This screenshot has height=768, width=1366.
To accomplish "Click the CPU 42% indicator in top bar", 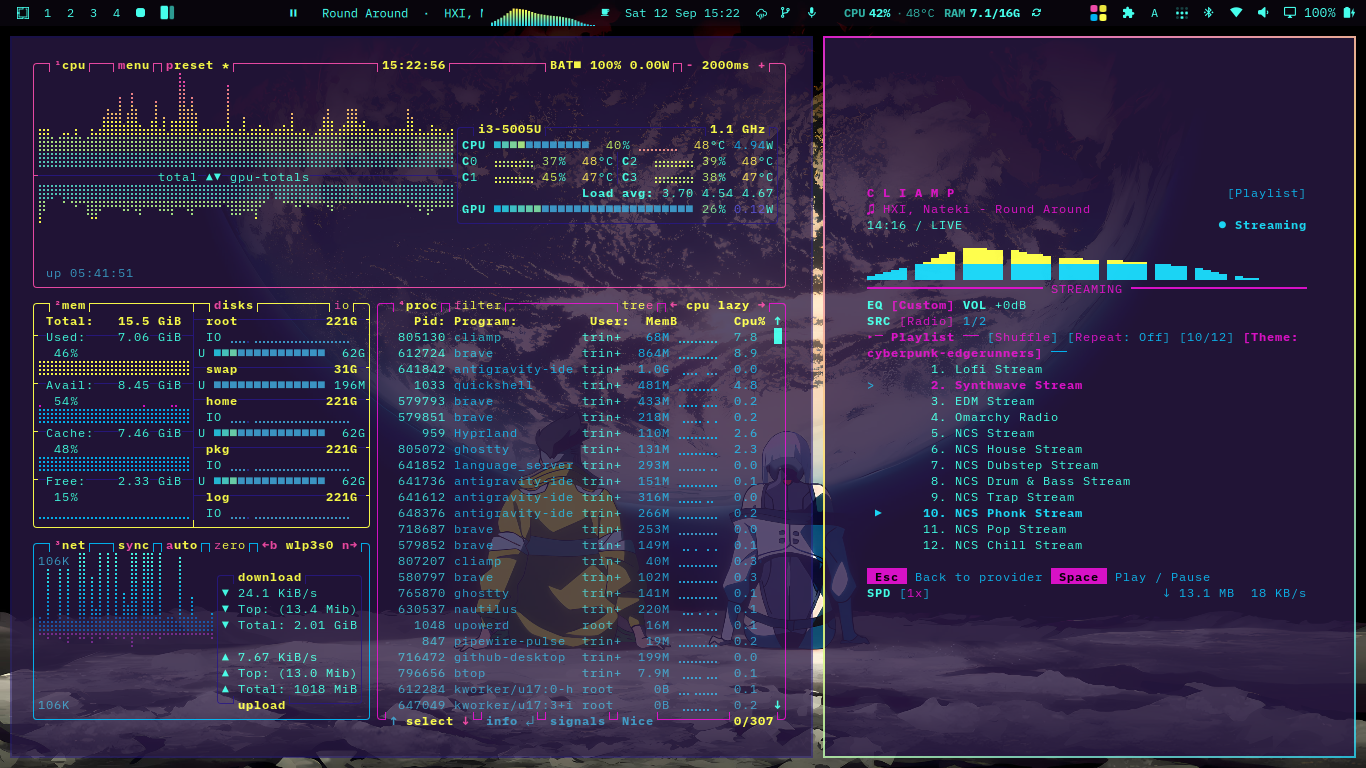I will point(867,13).
